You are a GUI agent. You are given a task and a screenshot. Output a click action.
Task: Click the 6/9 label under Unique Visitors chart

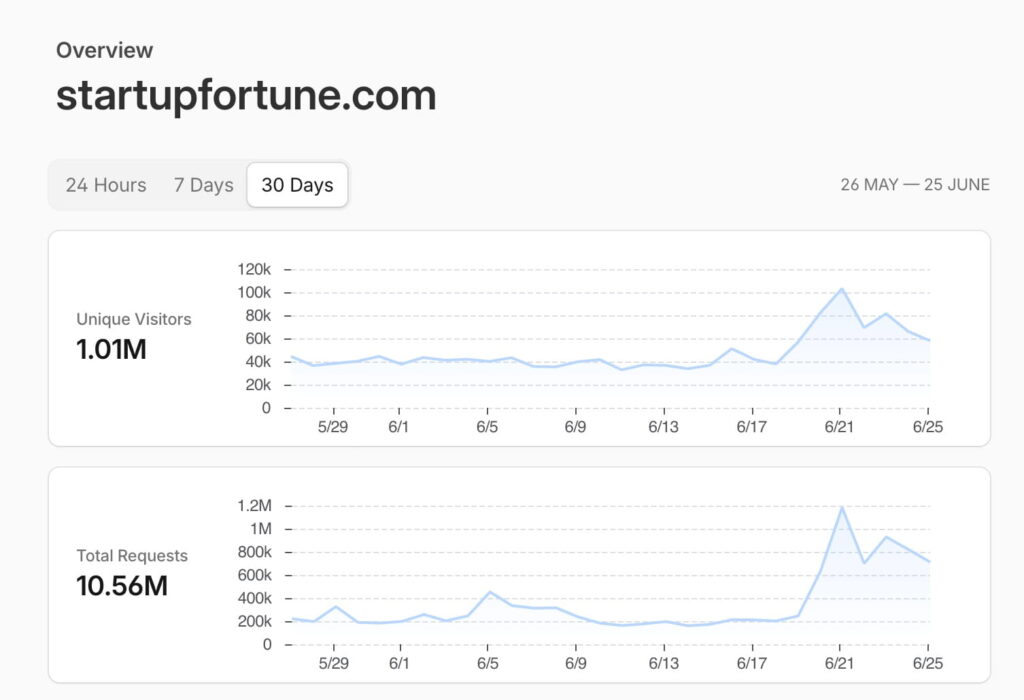pyautogui.click(x=575, y=427)
